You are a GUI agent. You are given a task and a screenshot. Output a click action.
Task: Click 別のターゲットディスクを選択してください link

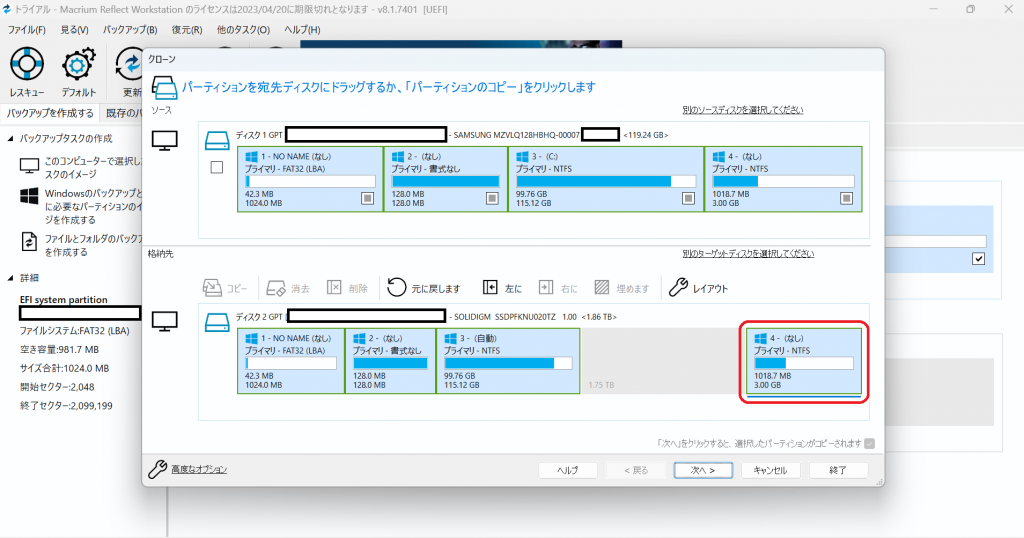coord(748,253)
